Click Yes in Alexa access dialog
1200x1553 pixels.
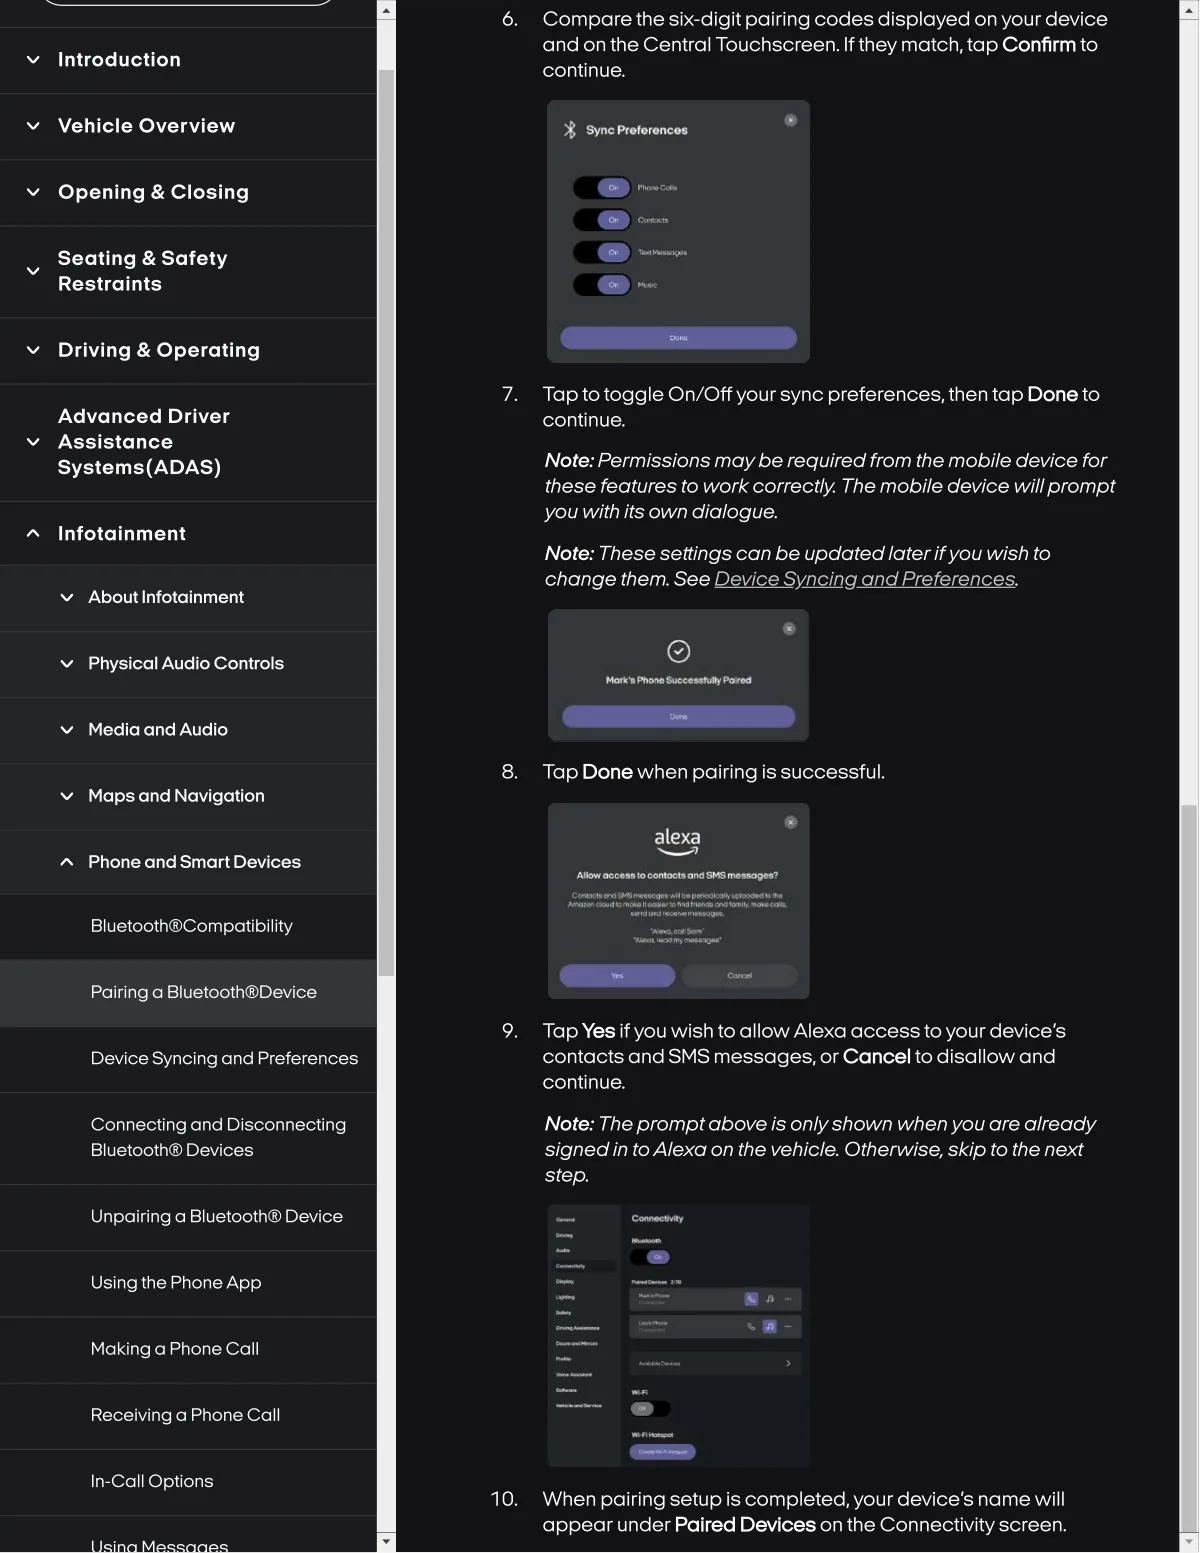[617, 976]
